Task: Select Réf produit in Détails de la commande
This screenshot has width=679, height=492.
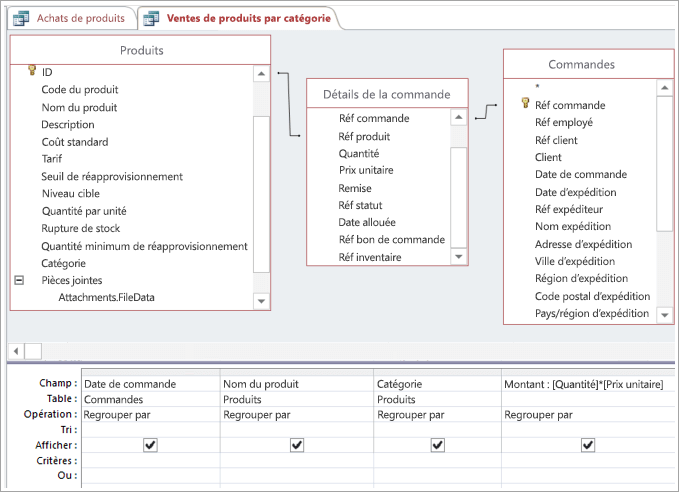Action: [x=364, y=136]
